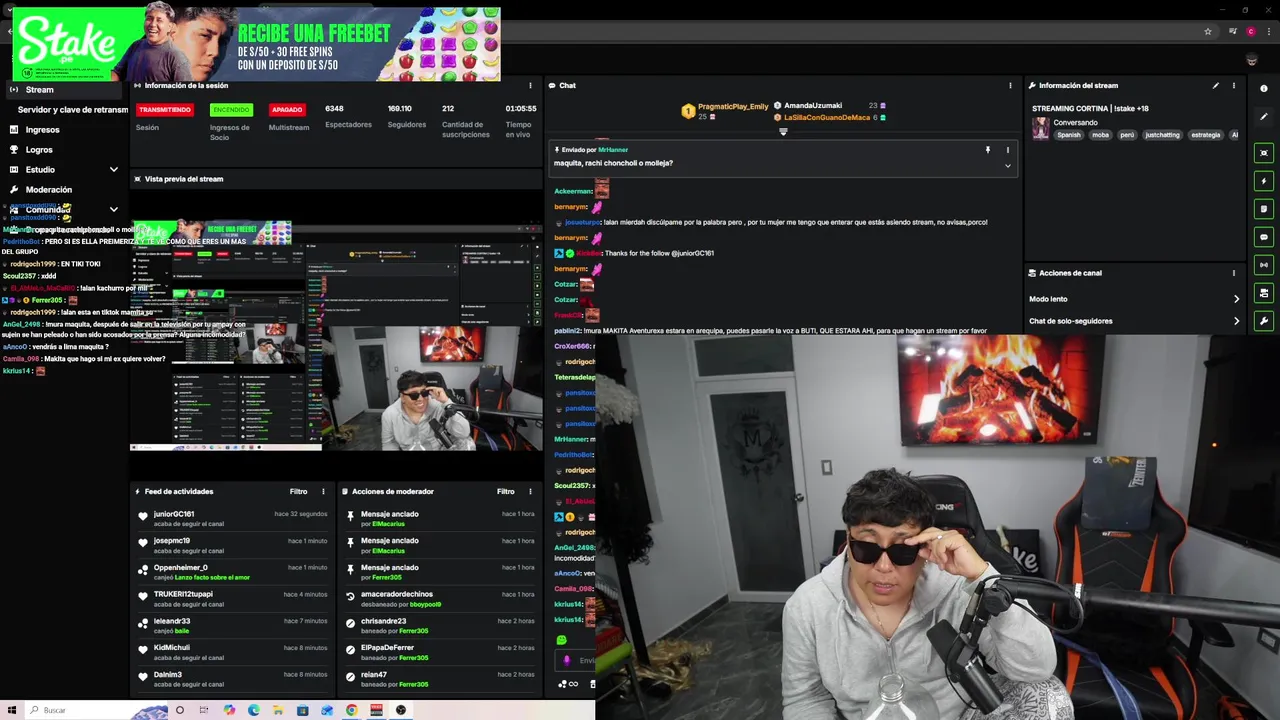Open Microsoft Edge from taskbar

point(253,710)
